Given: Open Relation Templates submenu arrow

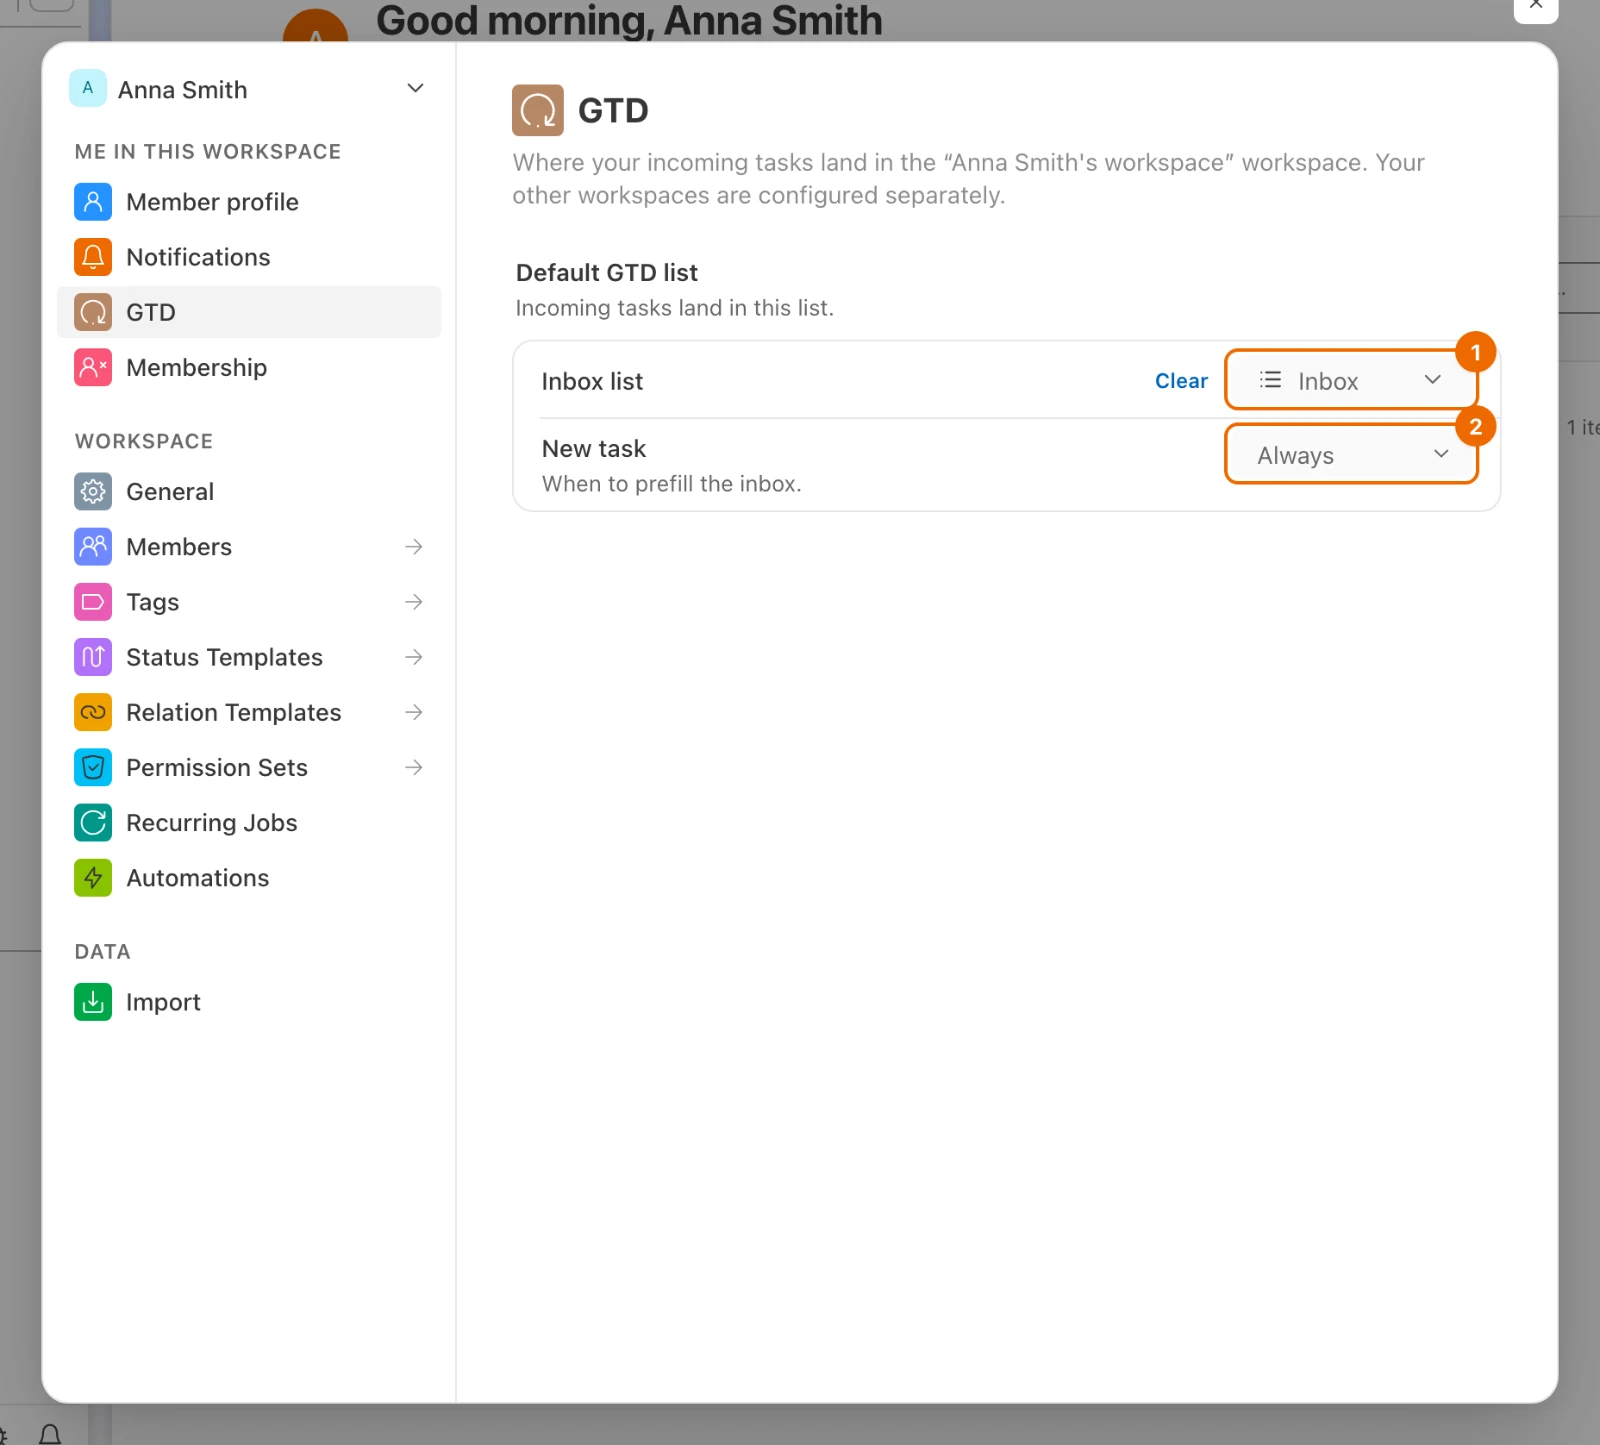Looking at the screenshot, I should [x=414, y=712].
